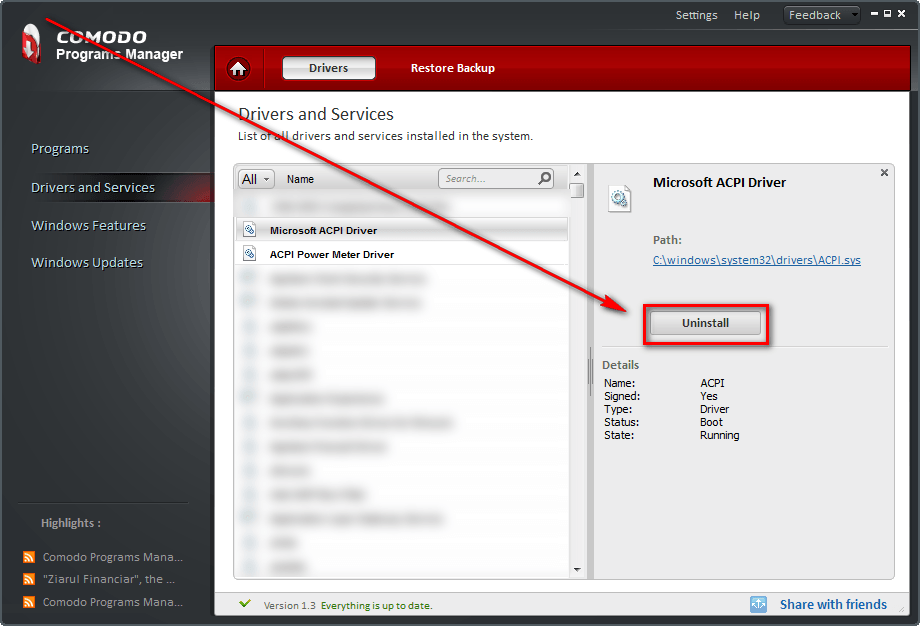
Task: Open the first RSS highlight feed icon
Action: [29, 557]
